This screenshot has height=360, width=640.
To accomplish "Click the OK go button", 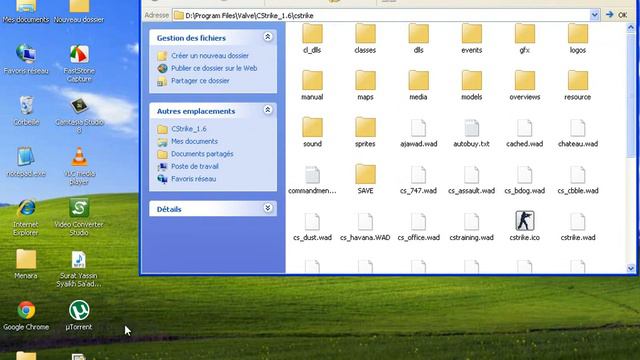I will point(617,15).
